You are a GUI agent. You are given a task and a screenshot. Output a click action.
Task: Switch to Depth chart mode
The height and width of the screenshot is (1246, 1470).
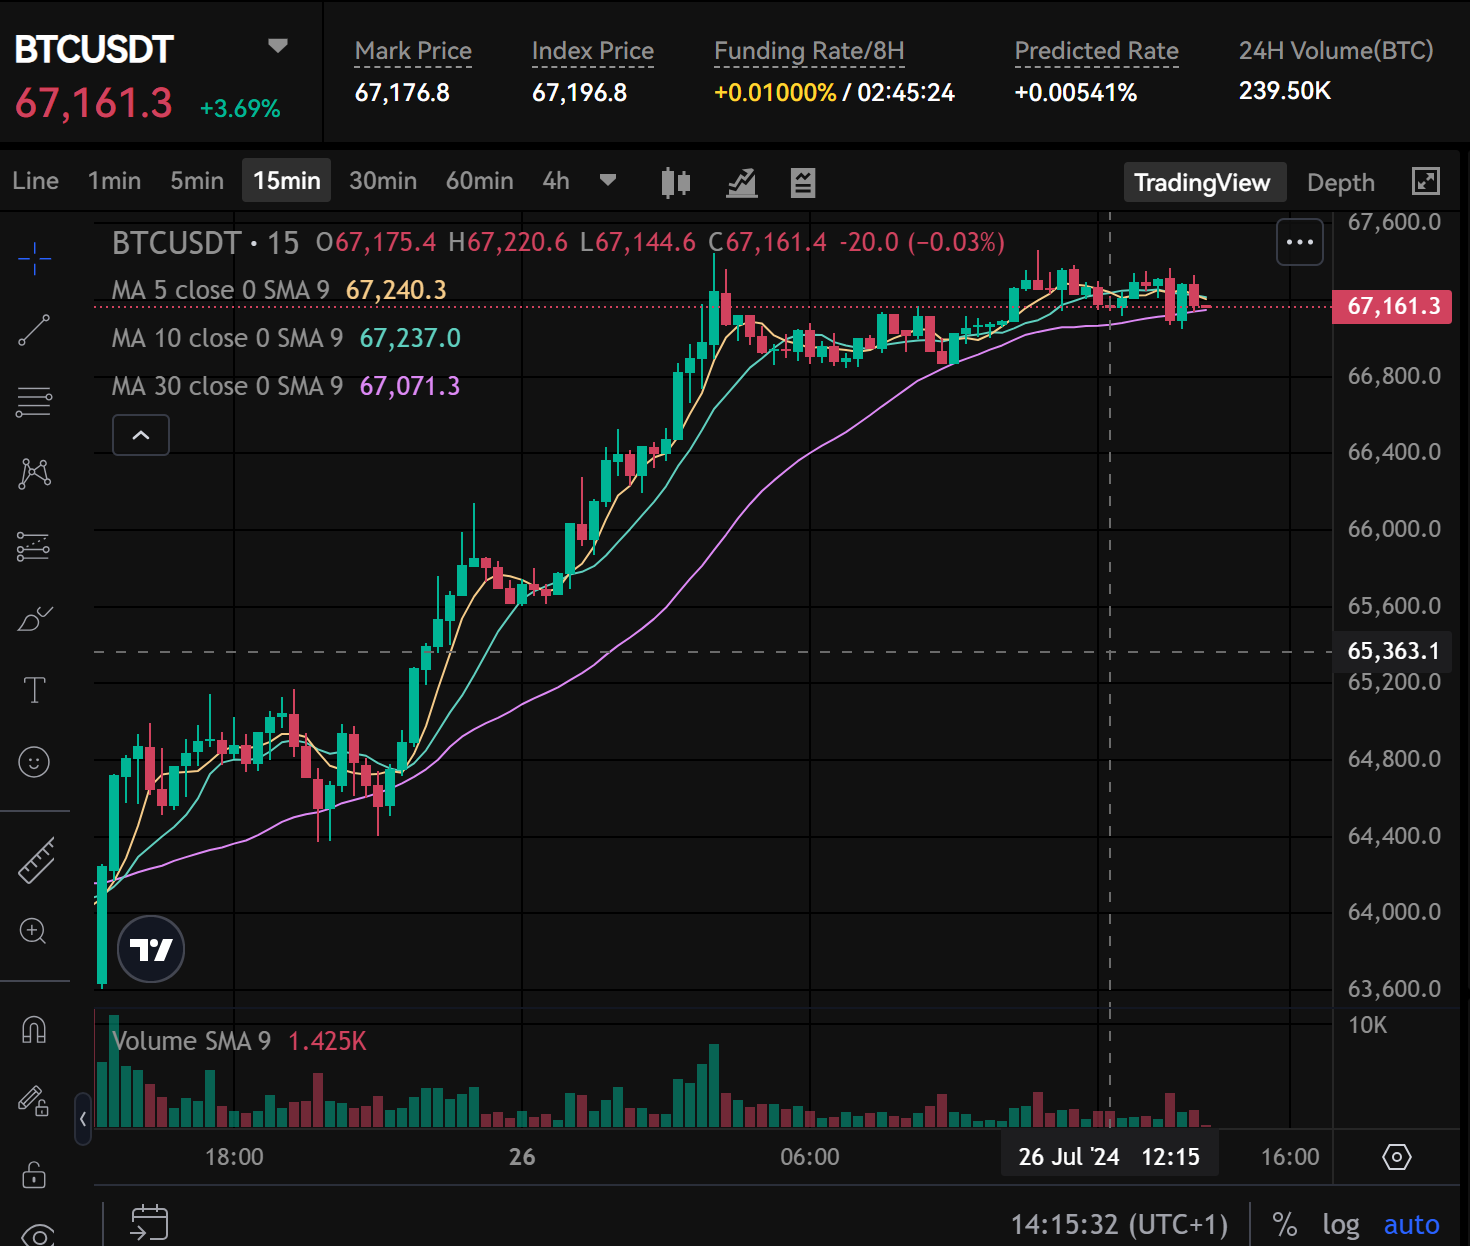(1341, 183)
